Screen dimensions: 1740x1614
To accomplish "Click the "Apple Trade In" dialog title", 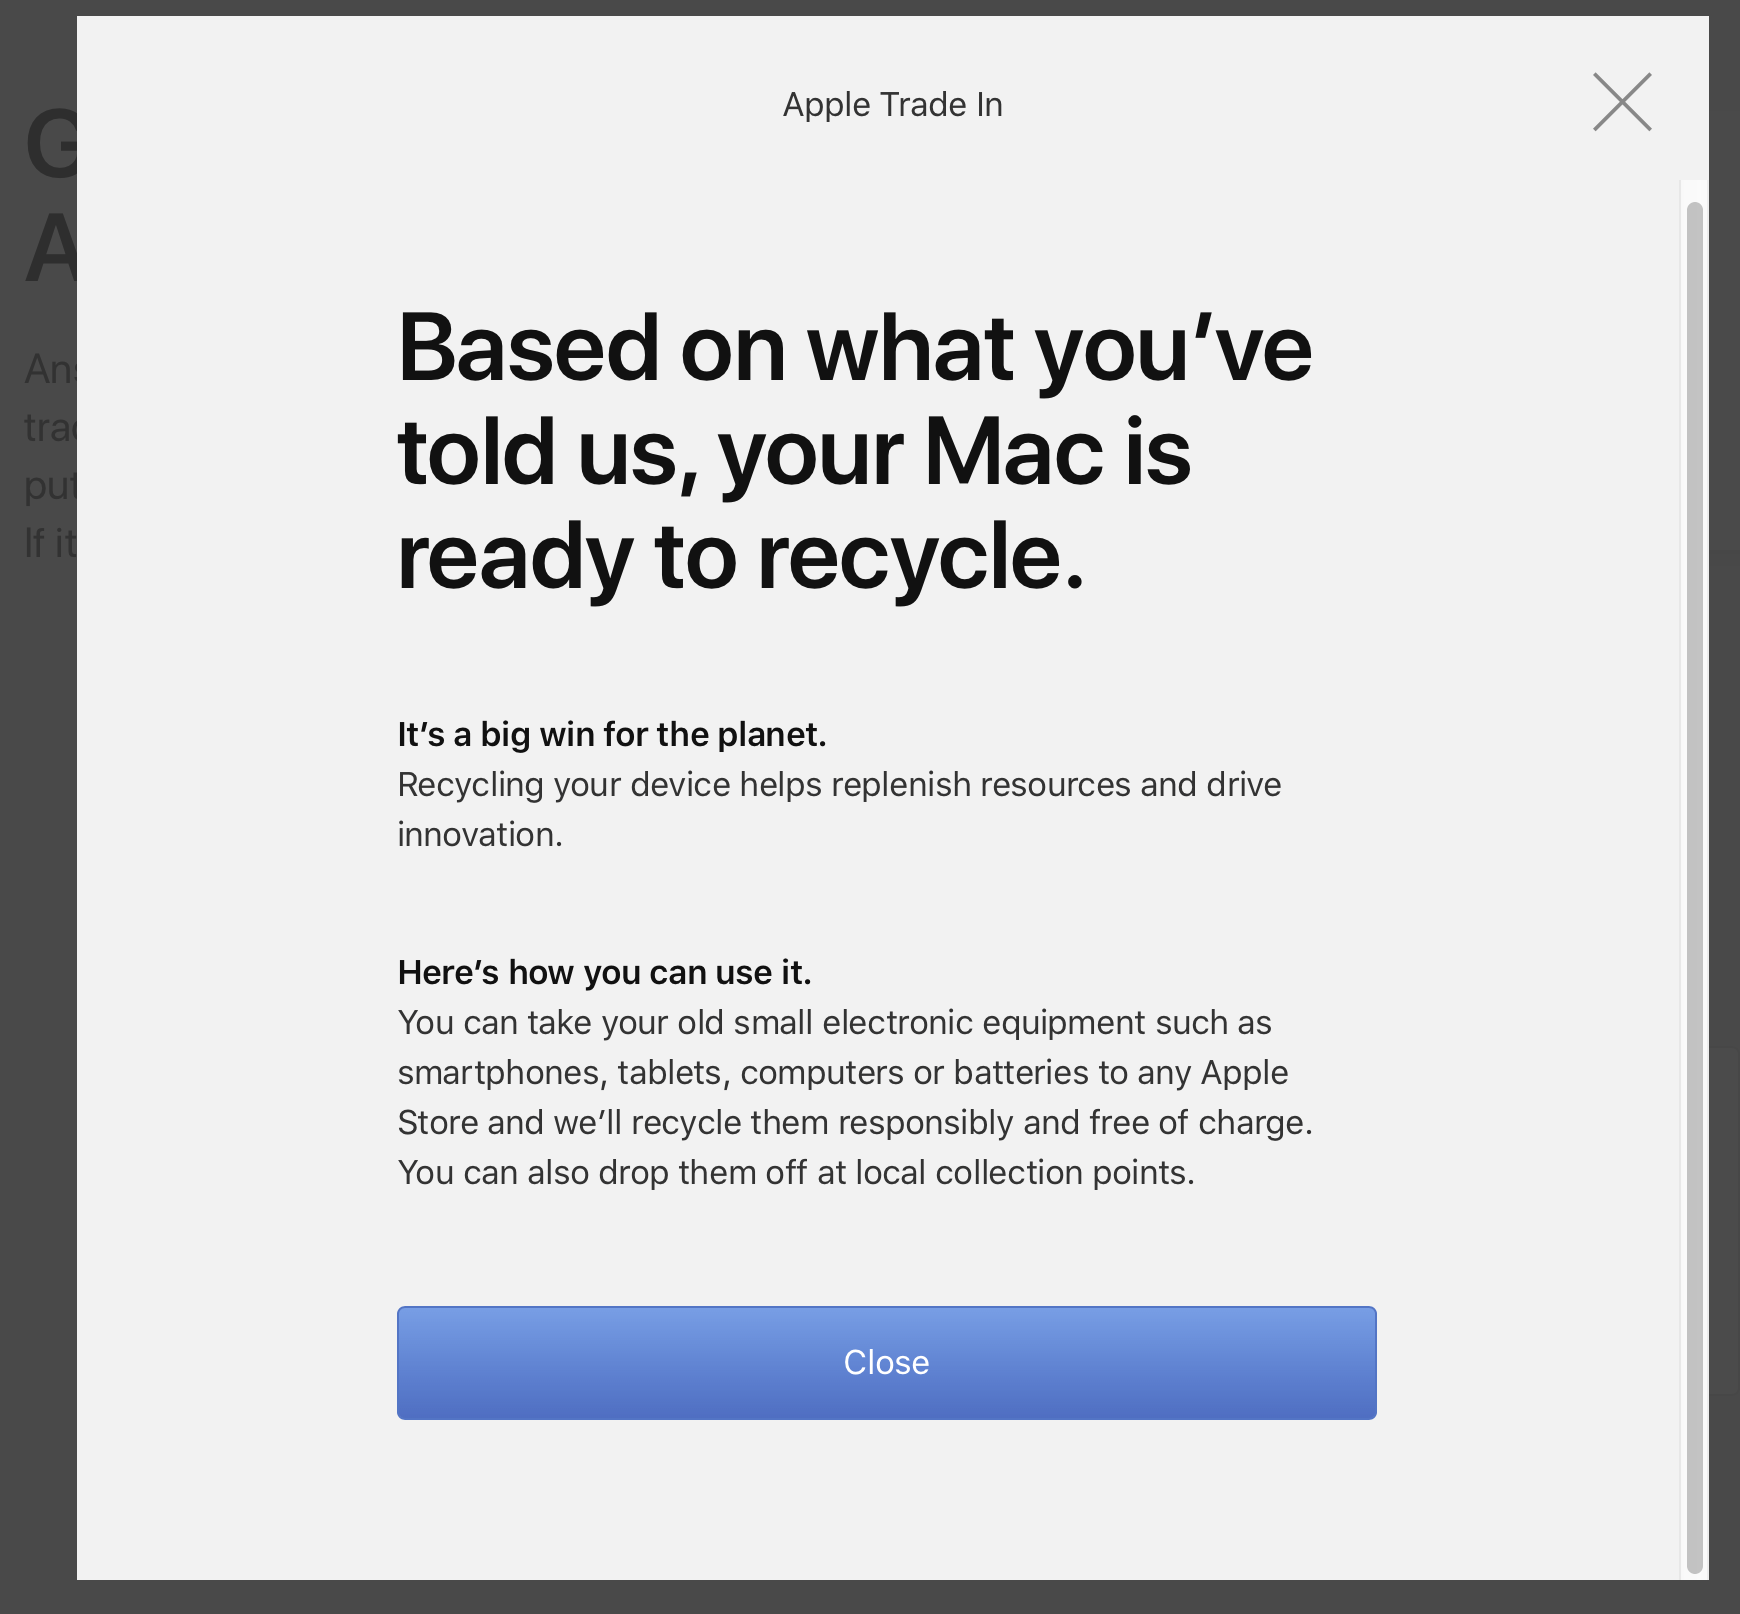I will (892, 104).
